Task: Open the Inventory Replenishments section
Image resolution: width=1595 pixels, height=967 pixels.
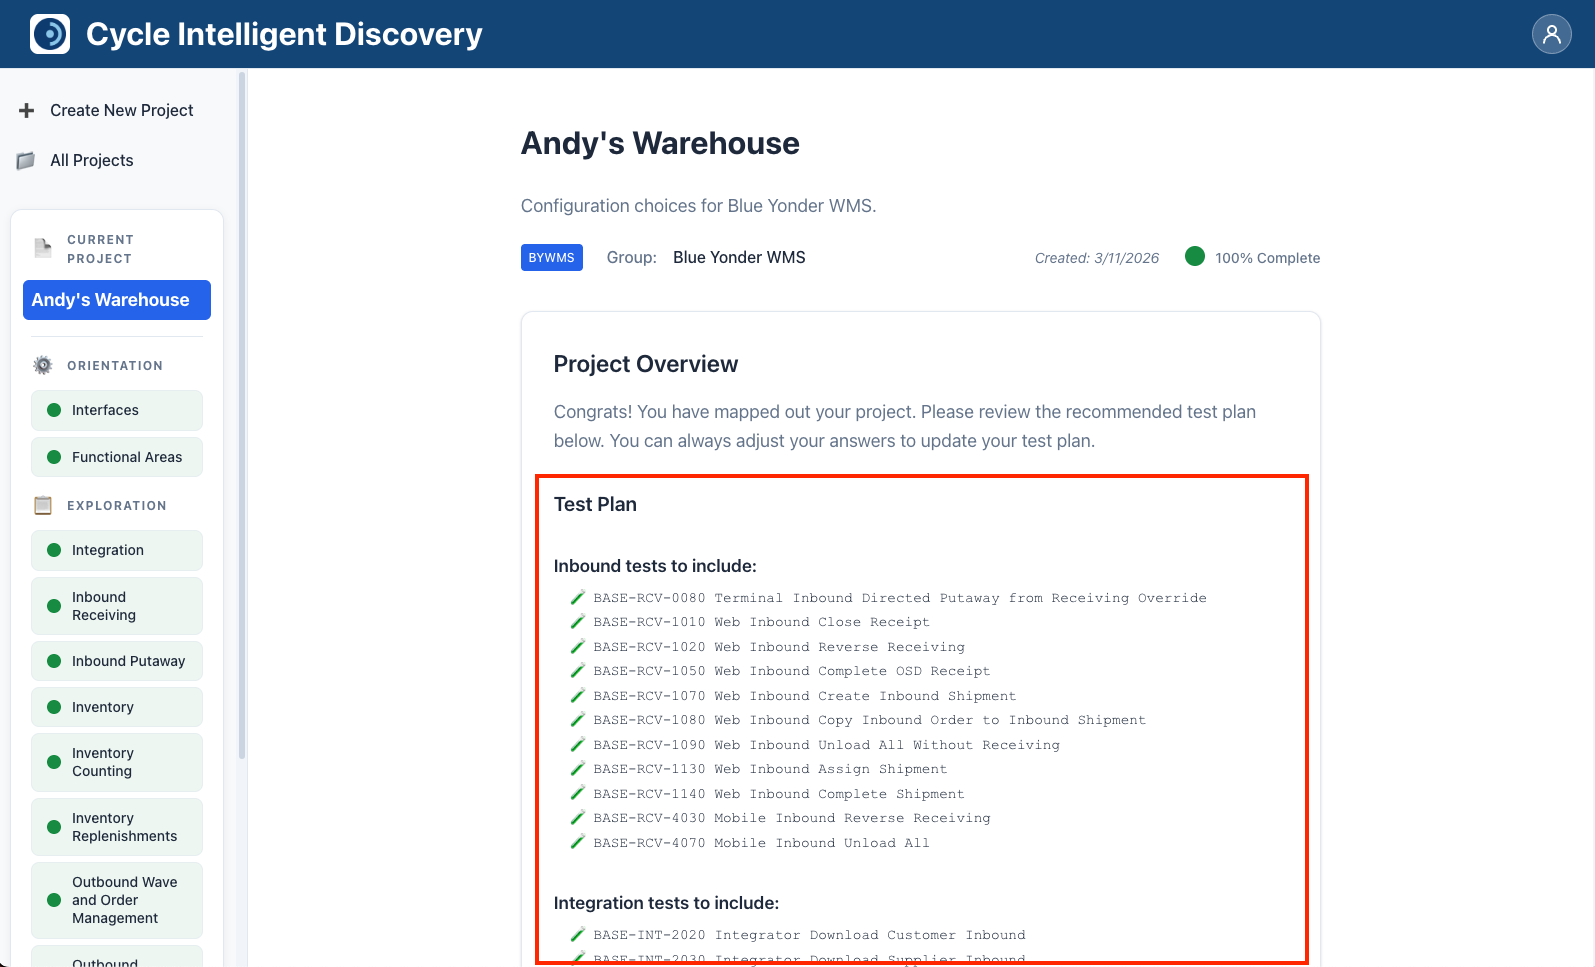Action: coord(117,827)
